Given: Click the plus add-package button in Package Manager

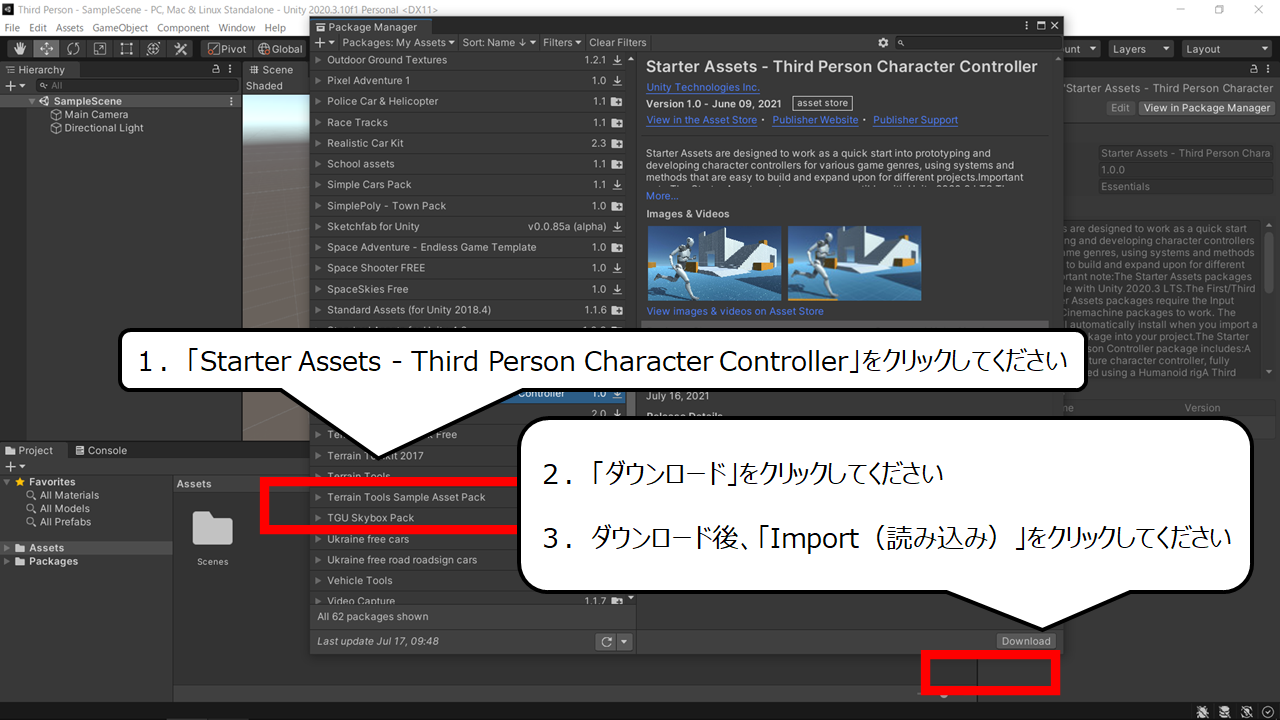Looking at the screenshot, I should click(324, 43).
